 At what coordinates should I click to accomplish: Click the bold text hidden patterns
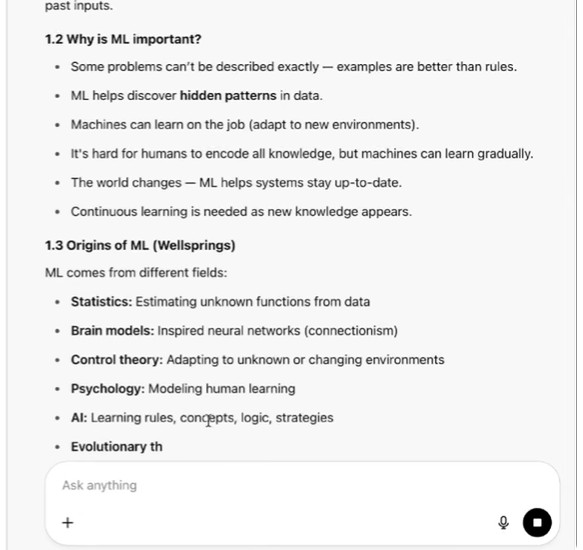(228, 96)
